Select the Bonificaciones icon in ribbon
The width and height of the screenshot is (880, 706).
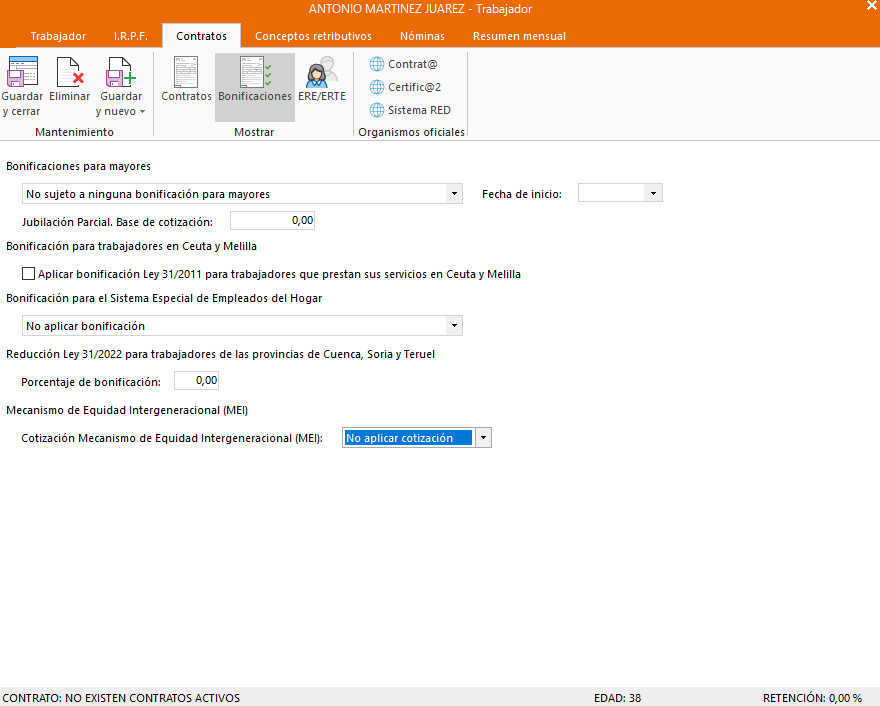click(255, 74)
